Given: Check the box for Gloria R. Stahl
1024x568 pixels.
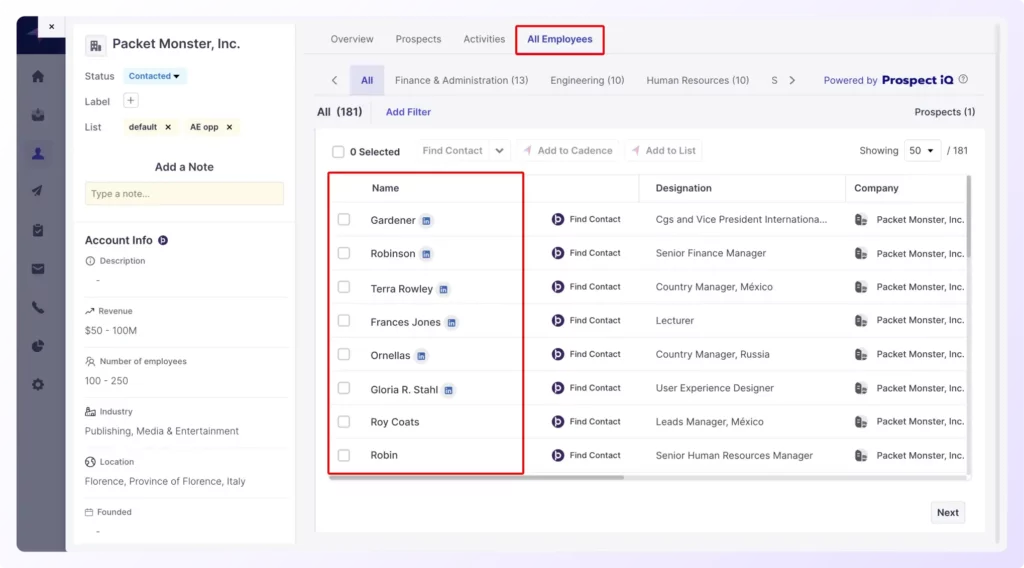Looking at the screenshot, I should [344, 388].
